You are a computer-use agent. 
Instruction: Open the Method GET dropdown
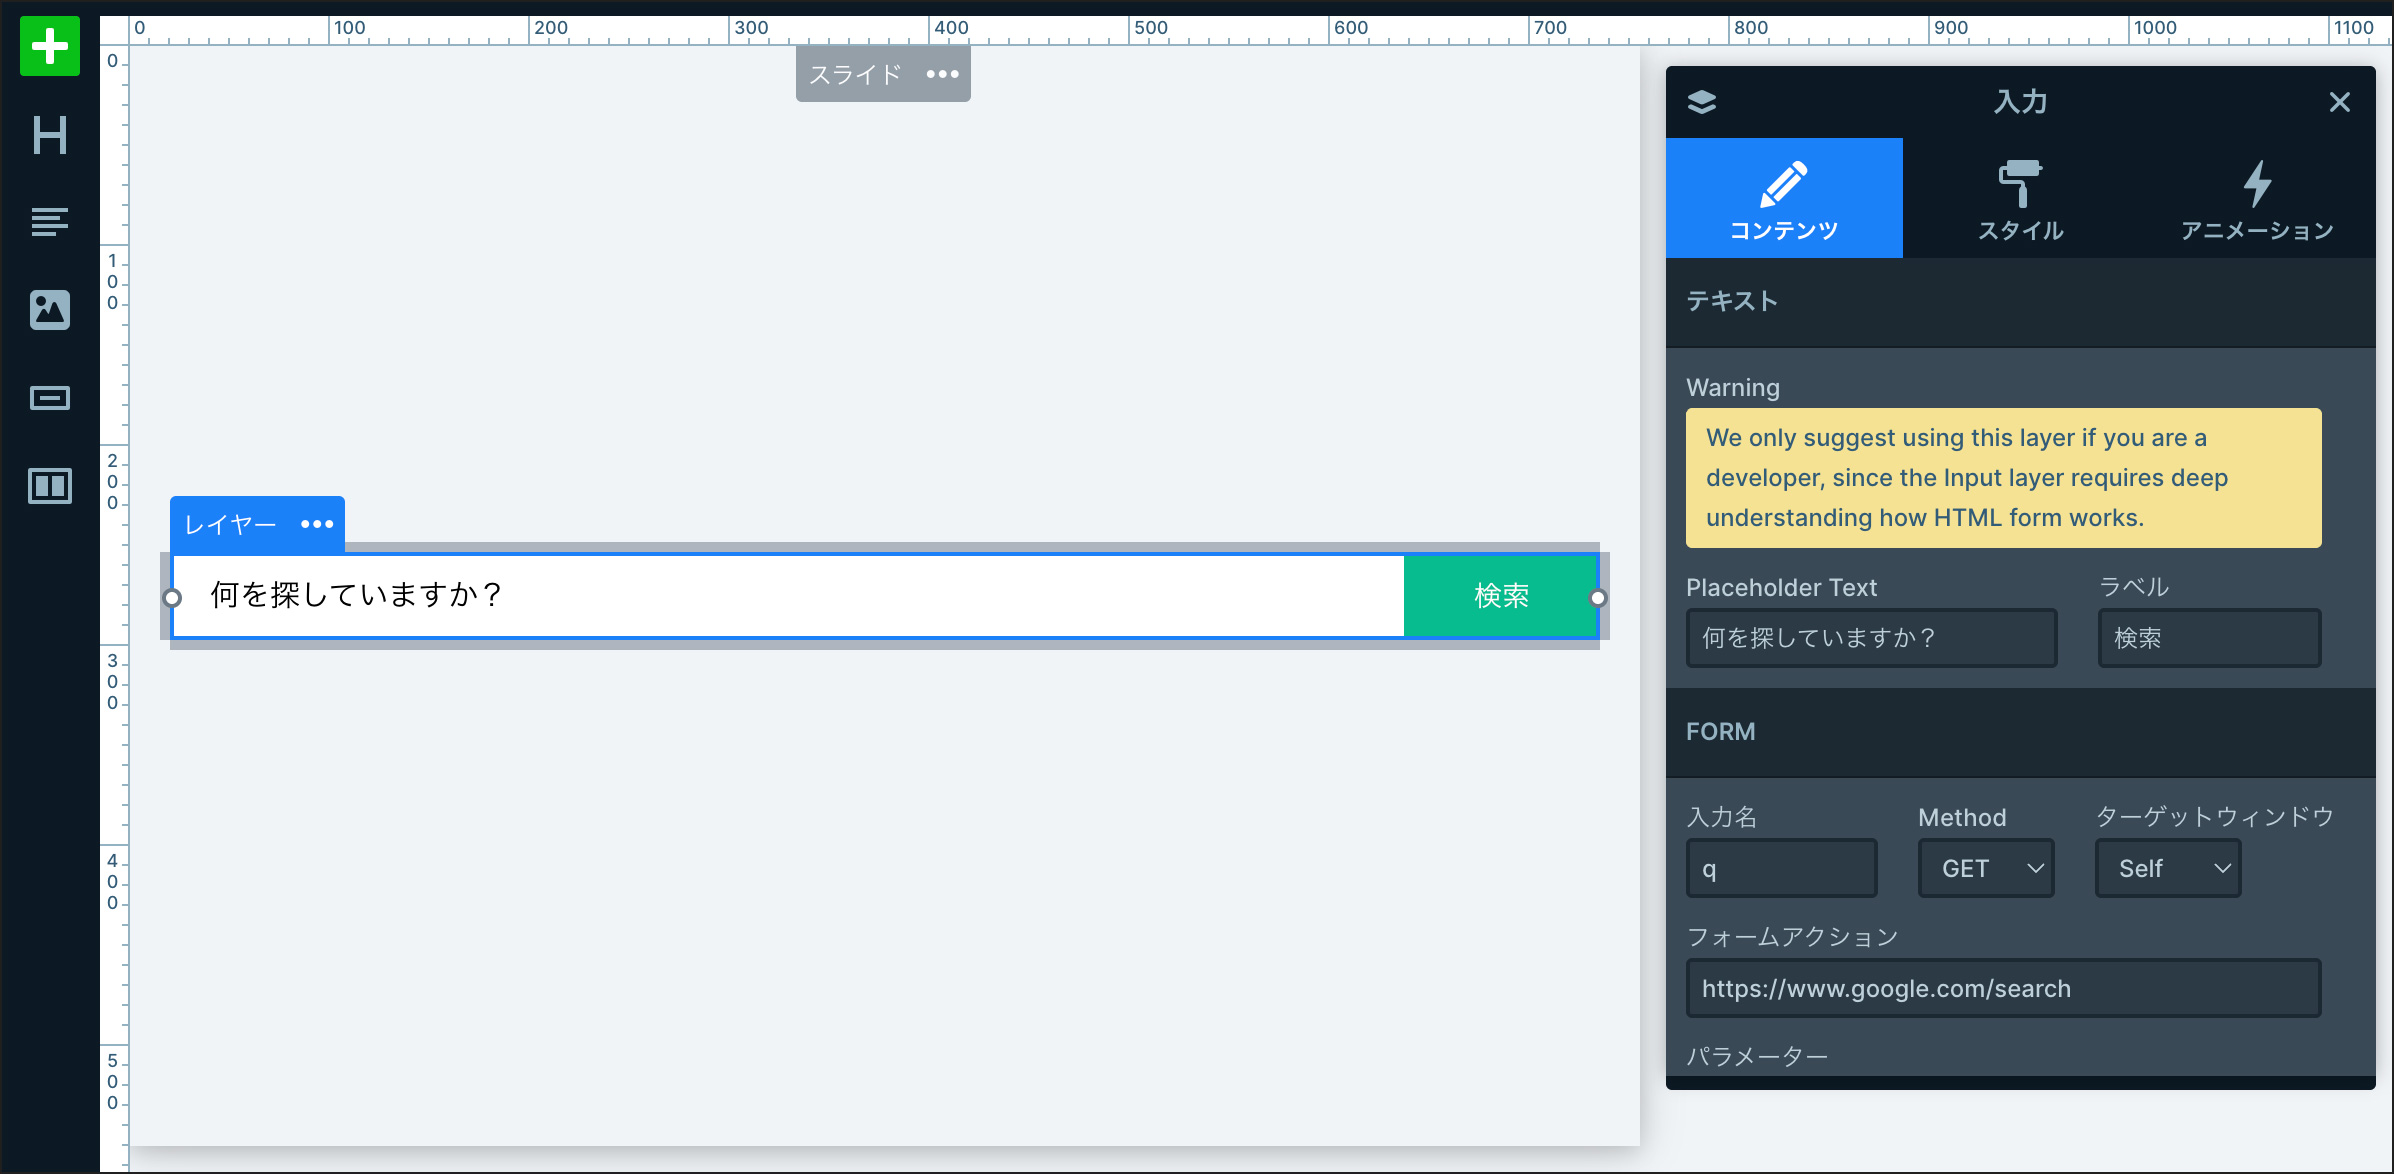(x=1986, y=868)
